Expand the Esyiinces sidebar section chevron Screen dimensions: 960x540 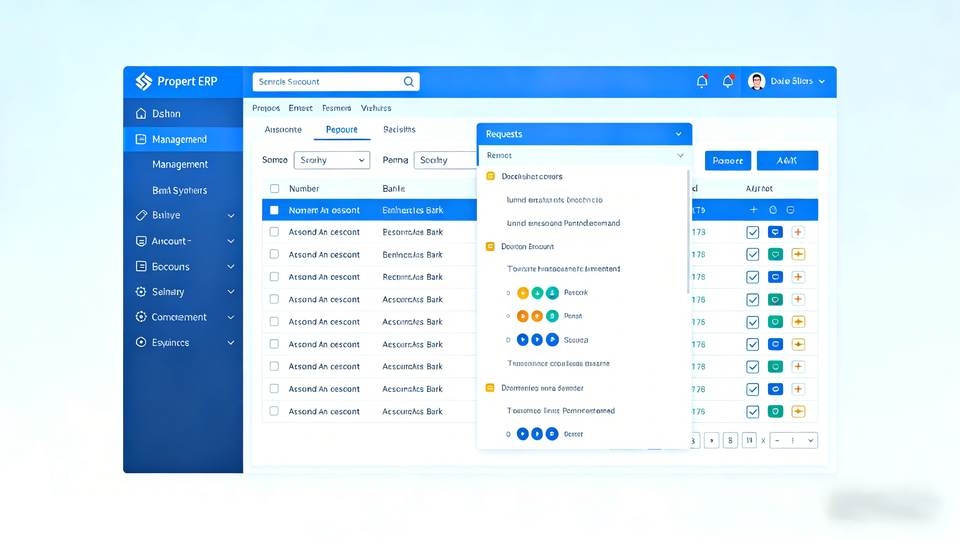point(231,343)
